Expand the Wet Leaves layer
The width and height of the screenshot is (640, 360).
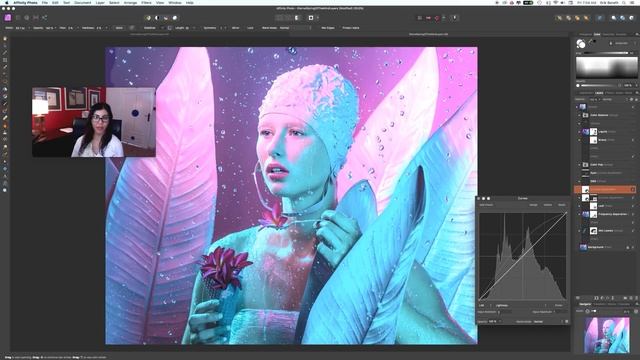click(579, 231)
